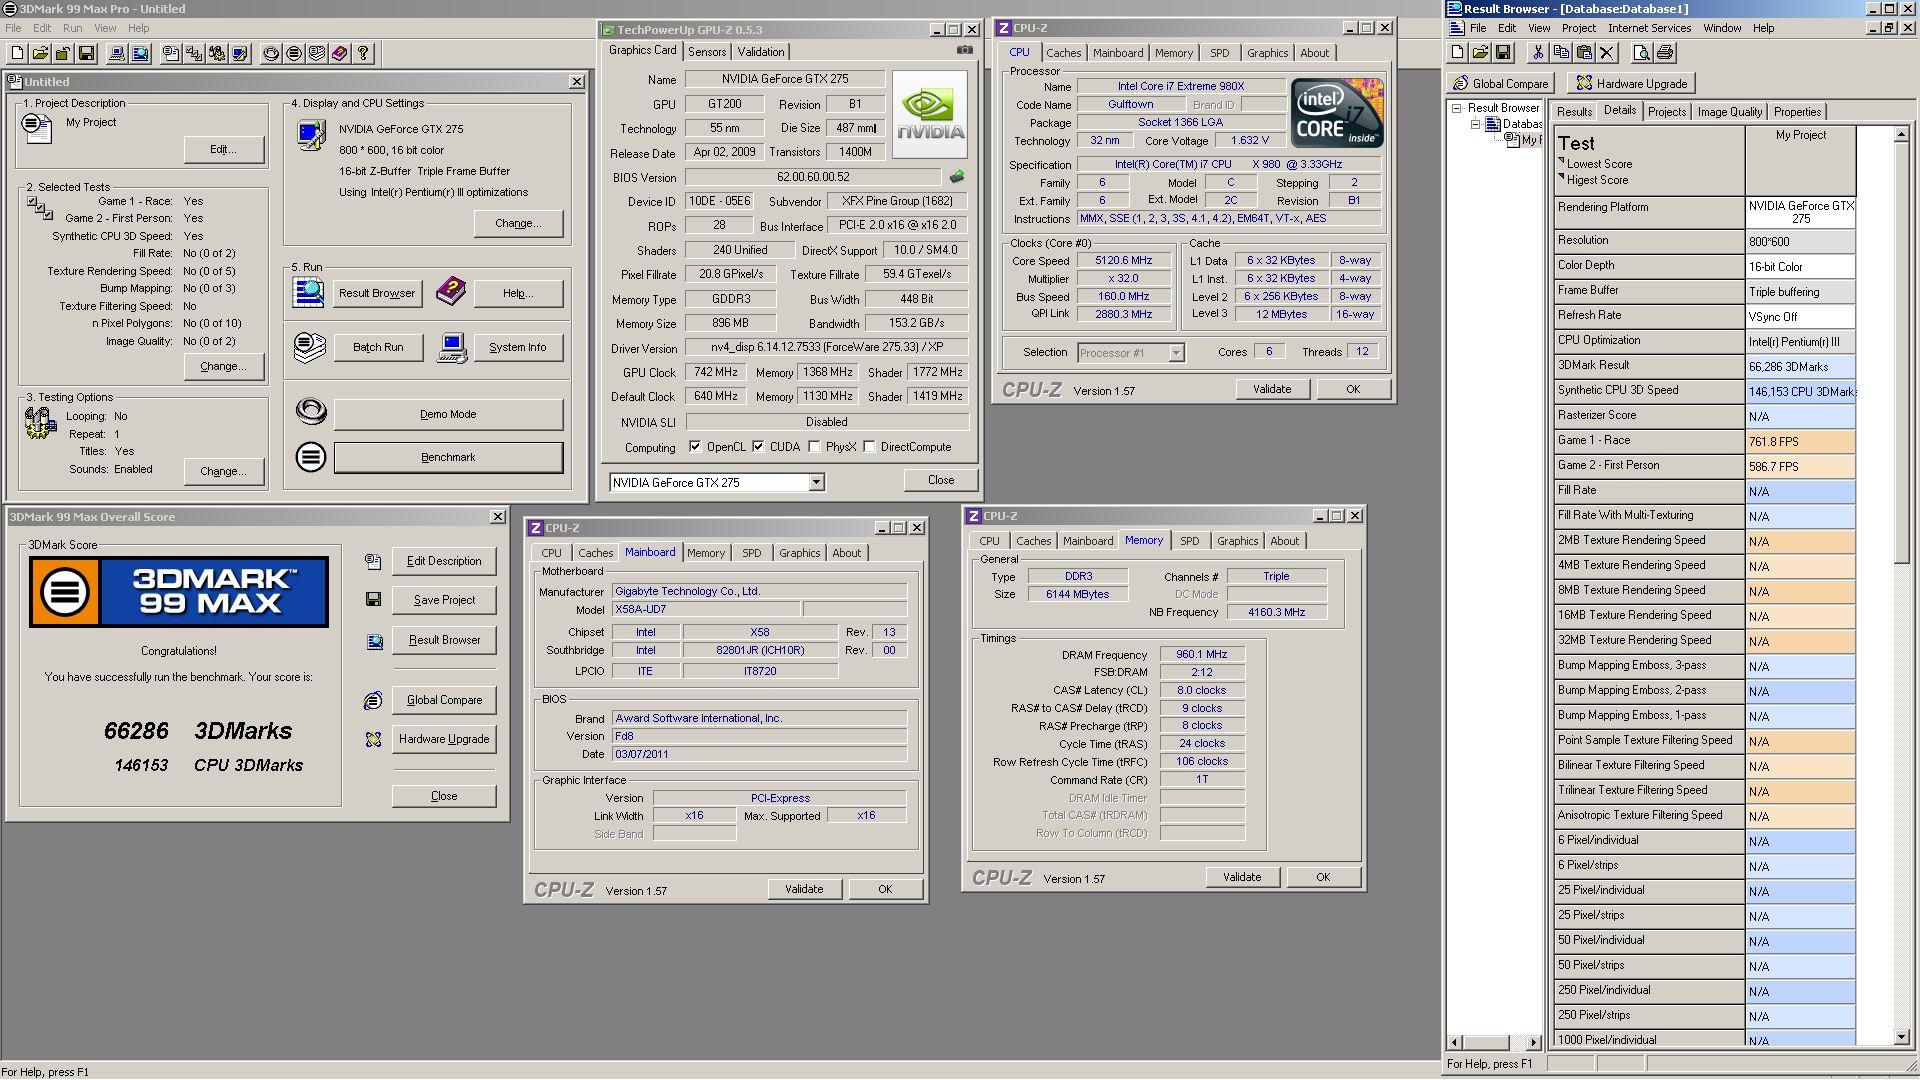Click Benchmark striped-circle icon in 3DMark toolbar

pyautogui.click(x=294, y=54)
